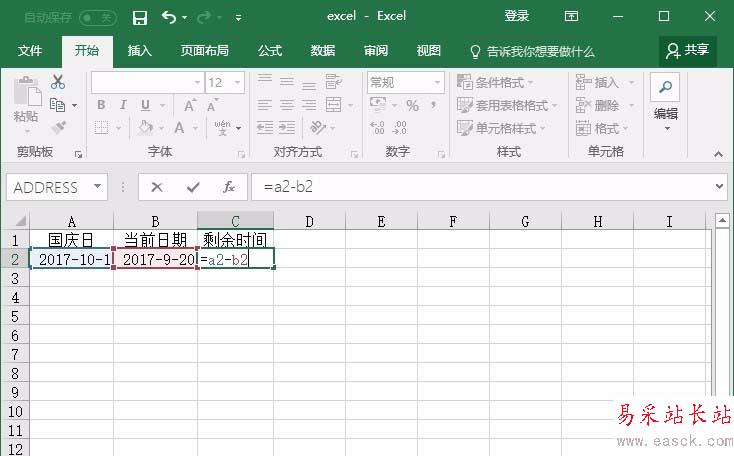This screenshot has height=456, width=734.
Task: Click the Undo arrow icon
Action: tap(169, 17)
